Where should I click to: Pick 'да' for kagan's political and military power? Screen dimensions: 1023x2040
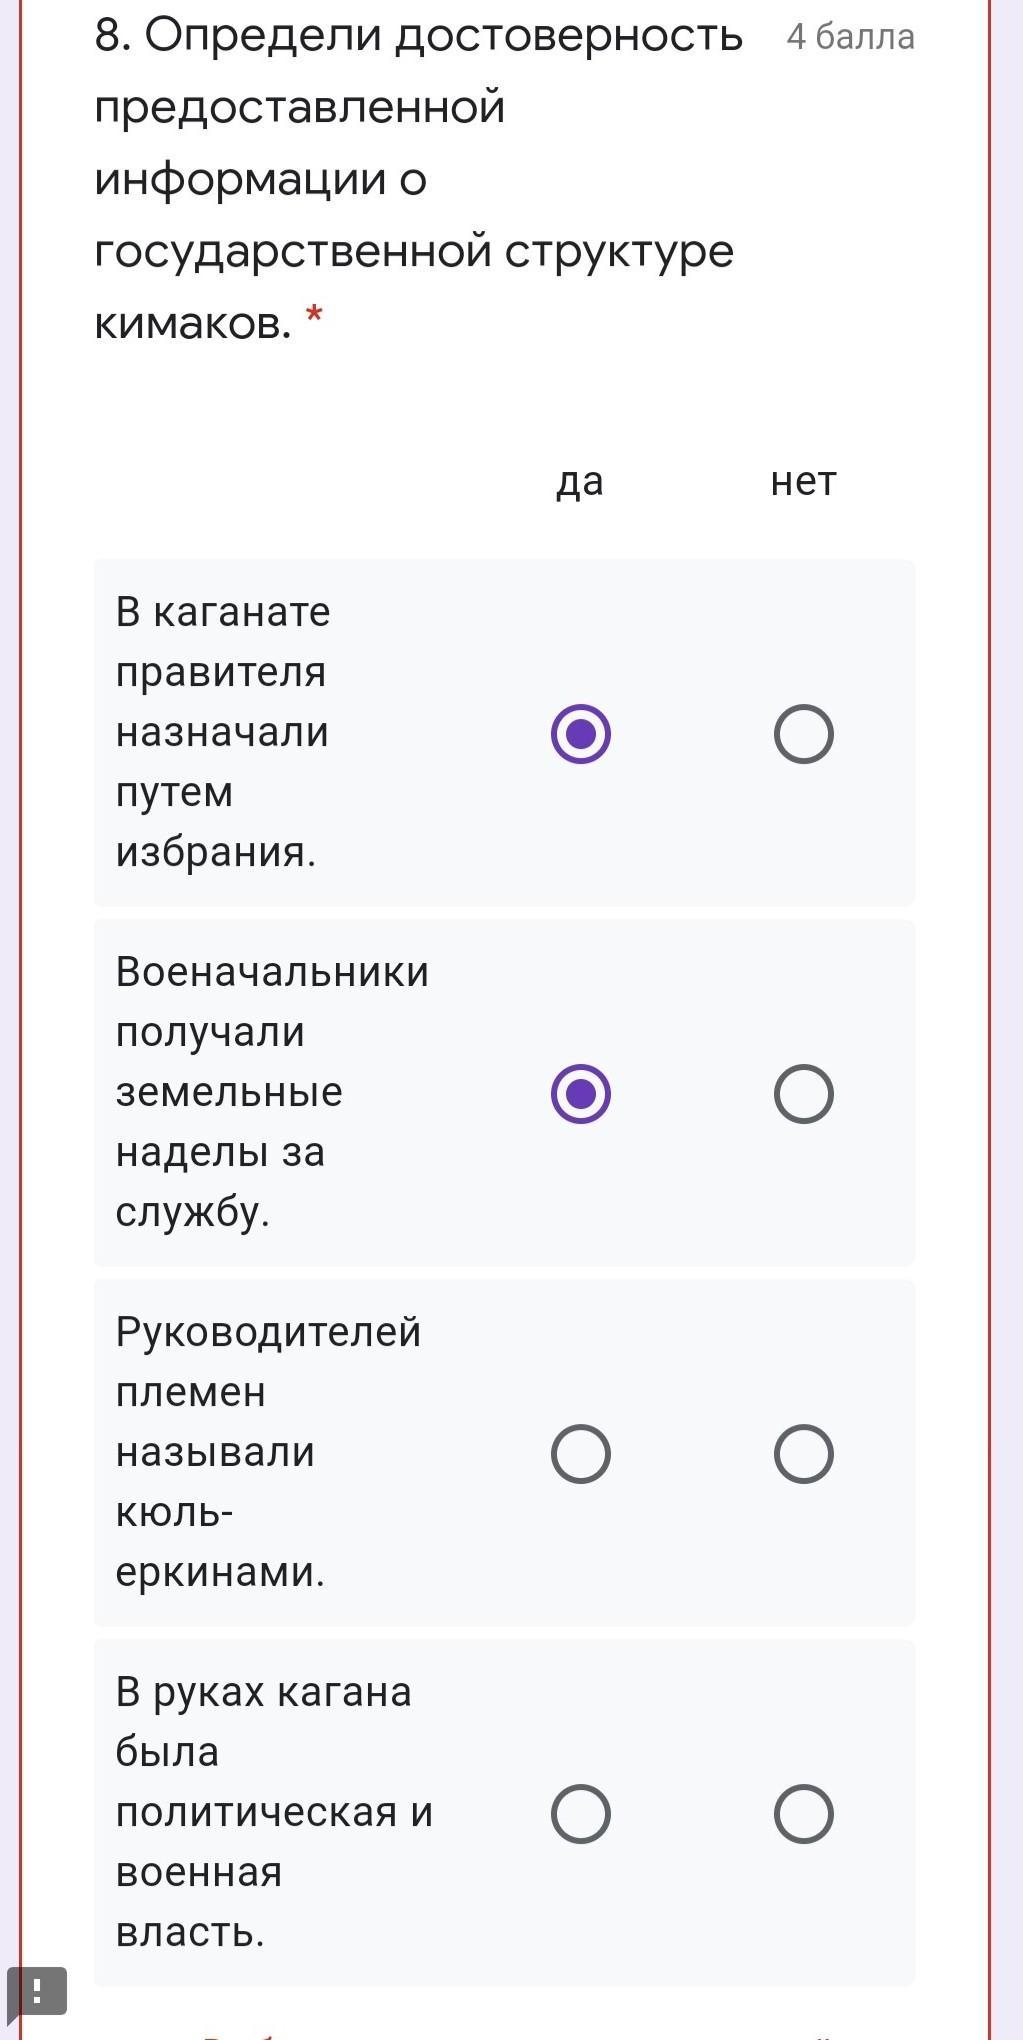580,1814
